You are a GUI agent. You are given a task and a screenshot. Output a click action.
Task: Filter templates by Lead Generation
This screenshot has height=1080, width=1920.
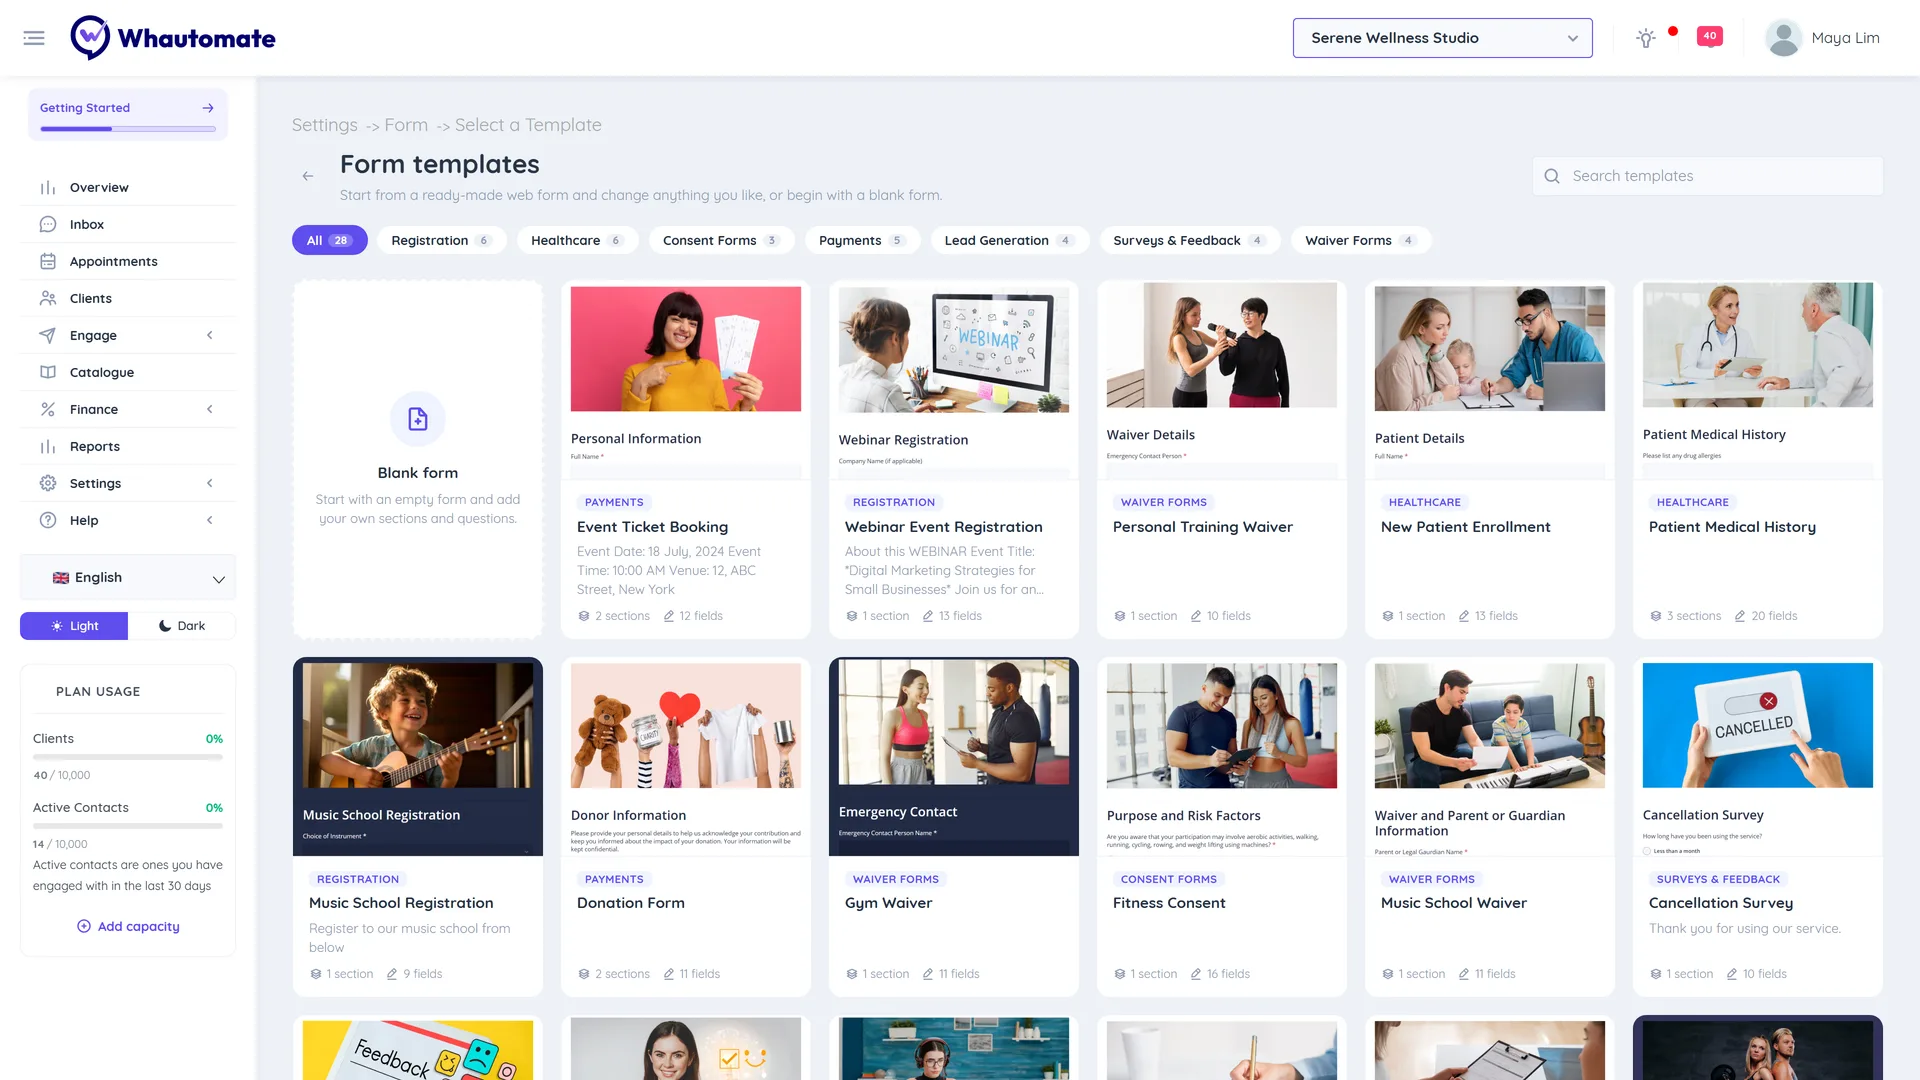[1009, 240]
